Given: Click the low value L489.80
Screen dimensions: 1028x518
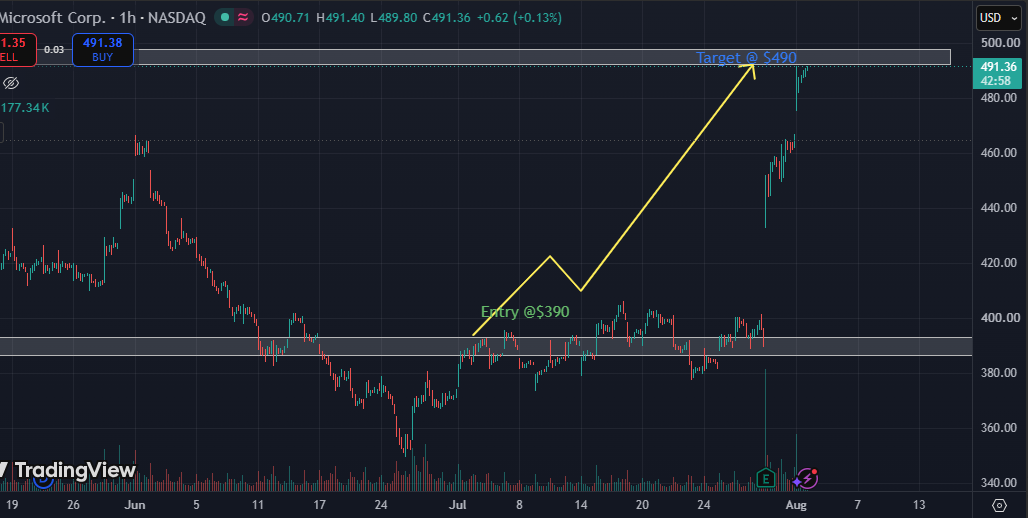Looking at the screenshot, I should [393, 18].
